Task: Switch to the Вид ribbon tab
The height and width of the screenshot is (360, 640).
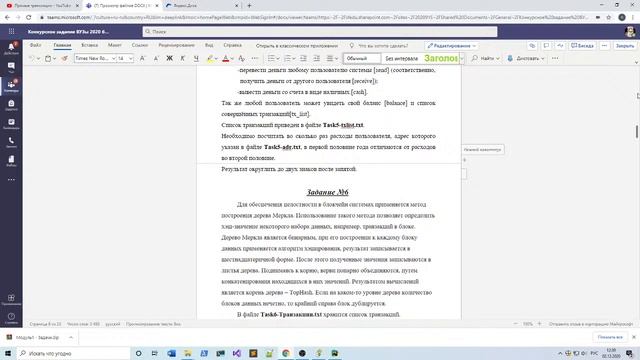Action: click(209, 45)
